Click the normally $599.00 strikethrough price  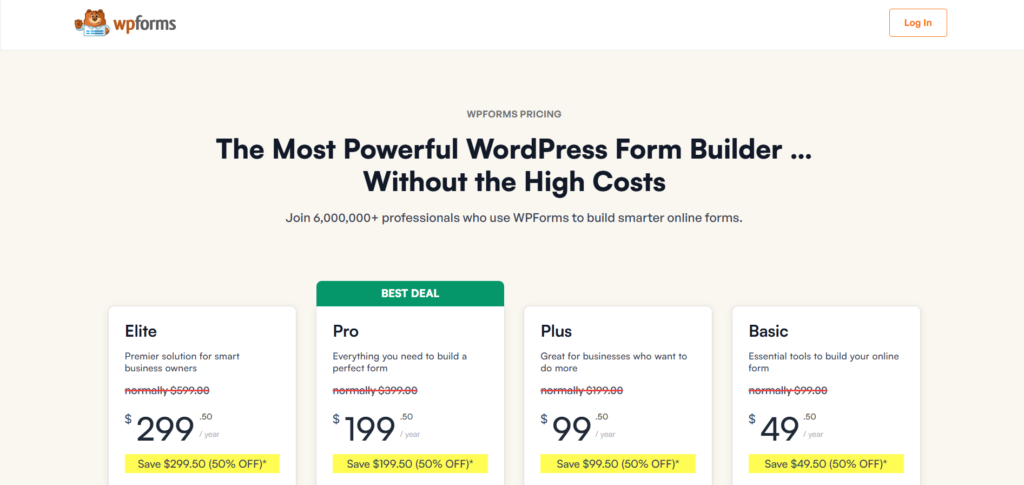click(167, 390)
